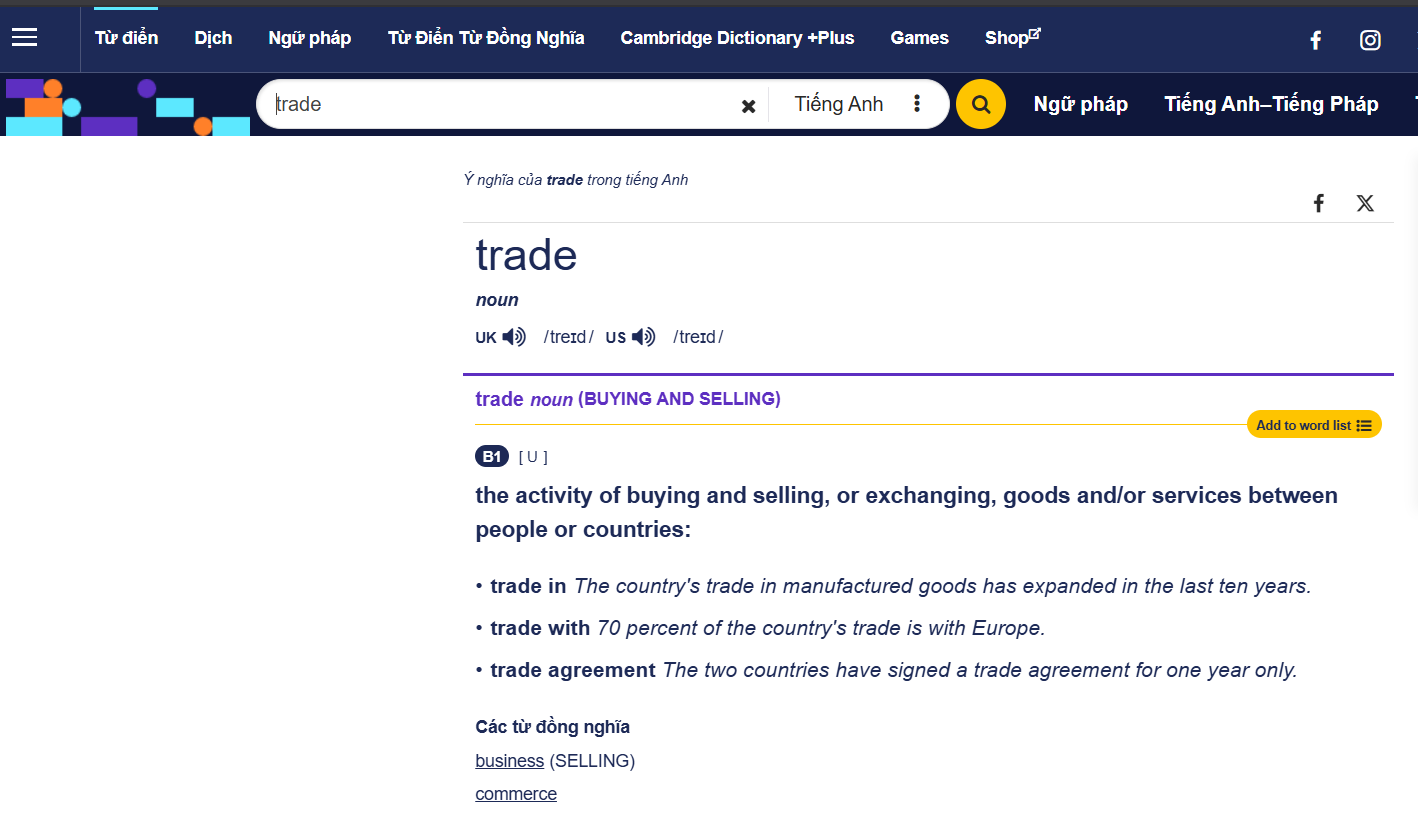Click the yellow search magnifier button
1418x816 pixels.
point(980,104)
